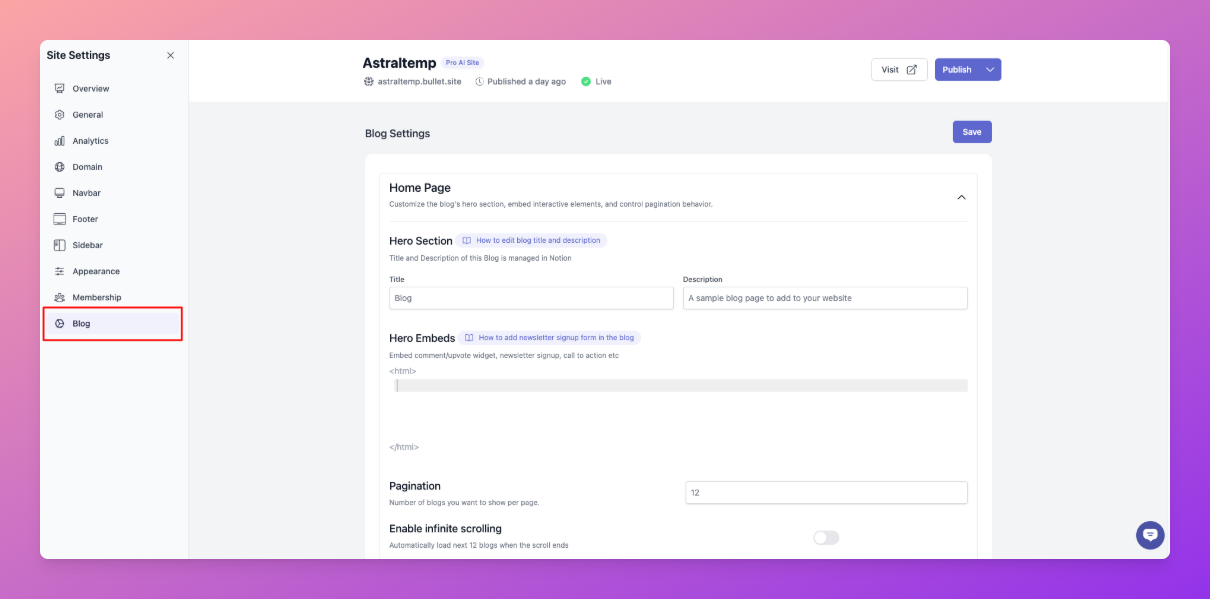Click the Home Page section heading

point(420,188)
